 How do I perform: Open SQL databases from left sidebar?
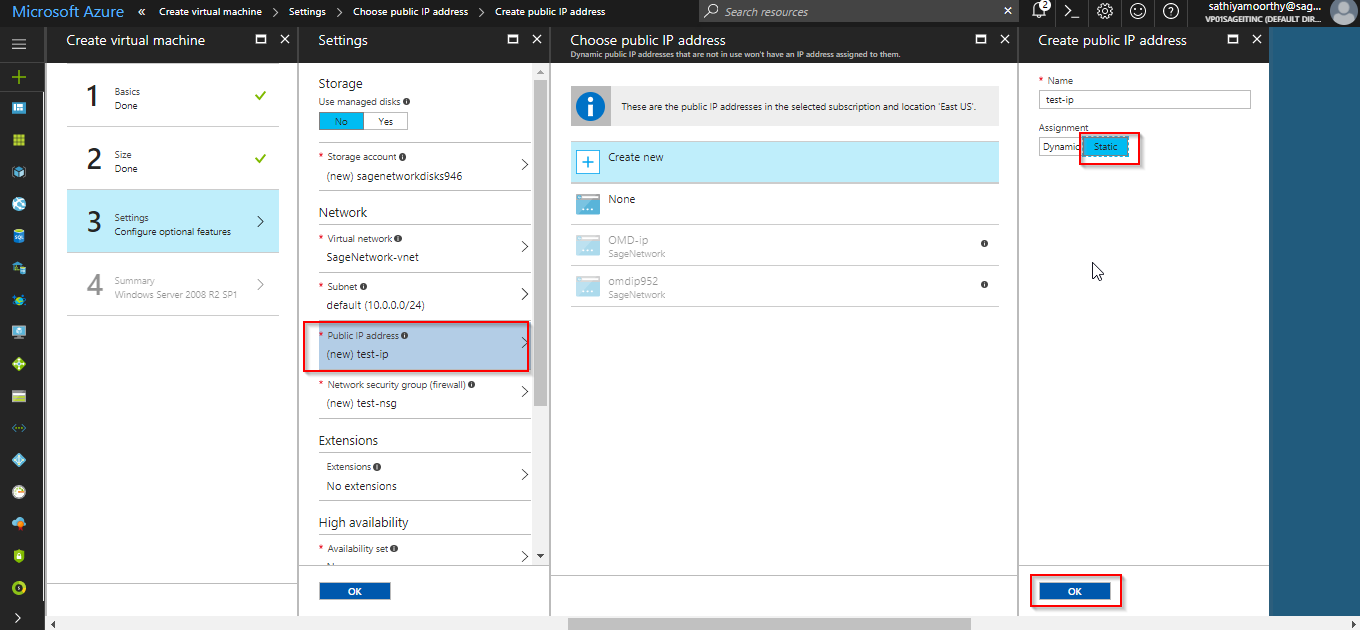pos(19,236)
